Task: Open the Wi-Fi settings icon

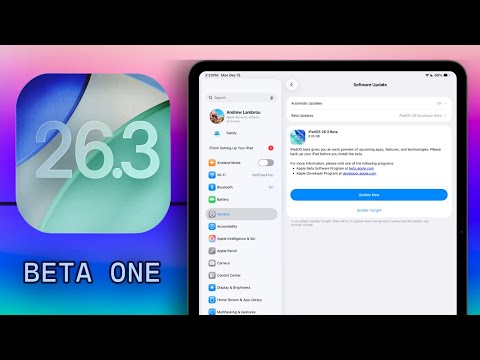Action: (x=212, y=175)
